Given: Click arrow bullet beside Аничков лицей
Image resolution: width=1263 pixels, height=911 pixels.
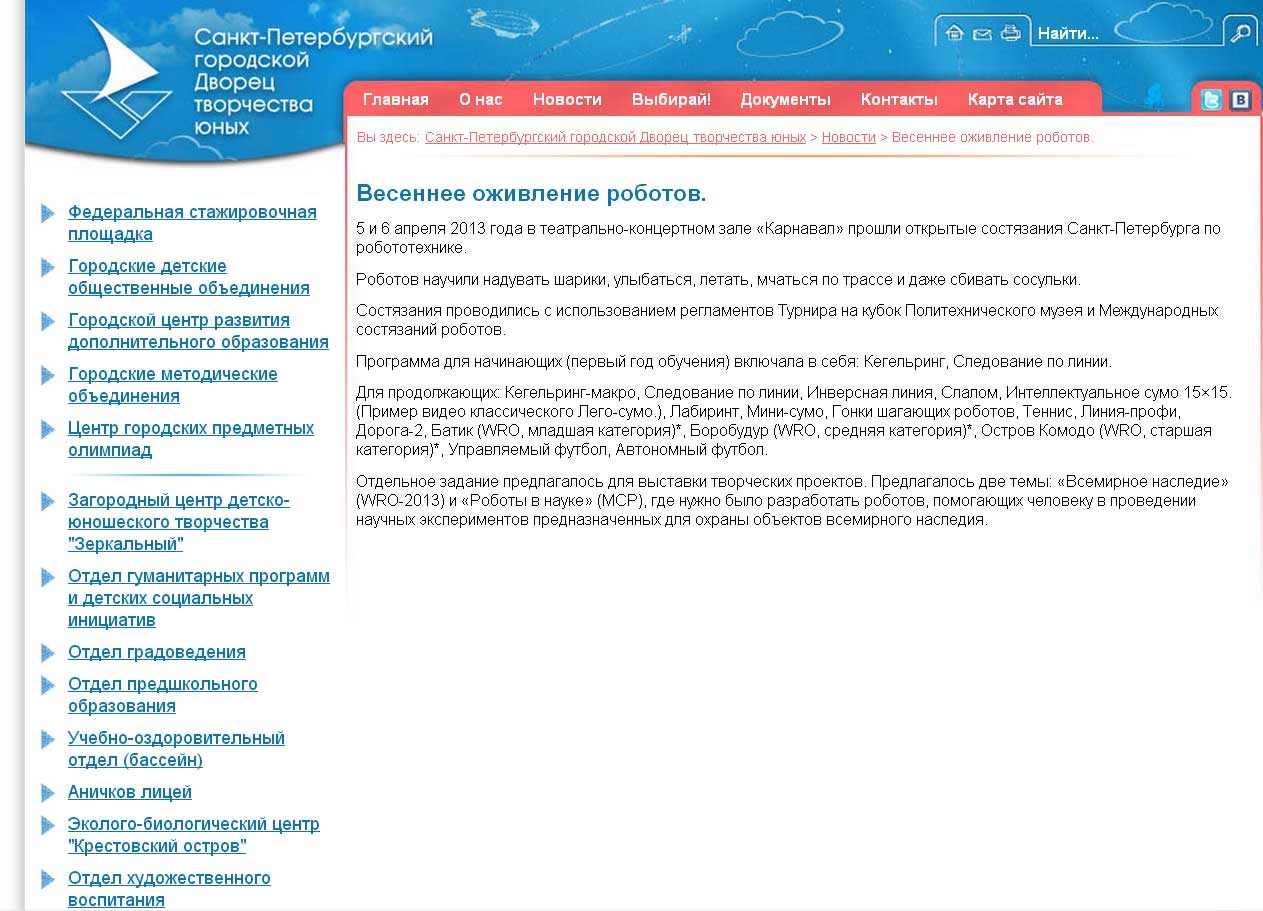Looking at the screenshot, I should click(48, 793).
